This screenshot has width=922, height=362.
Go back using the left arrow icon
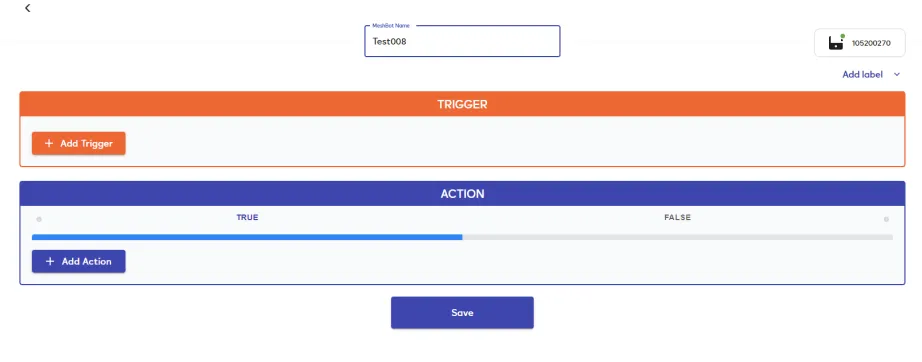click(x=28, y=8)
